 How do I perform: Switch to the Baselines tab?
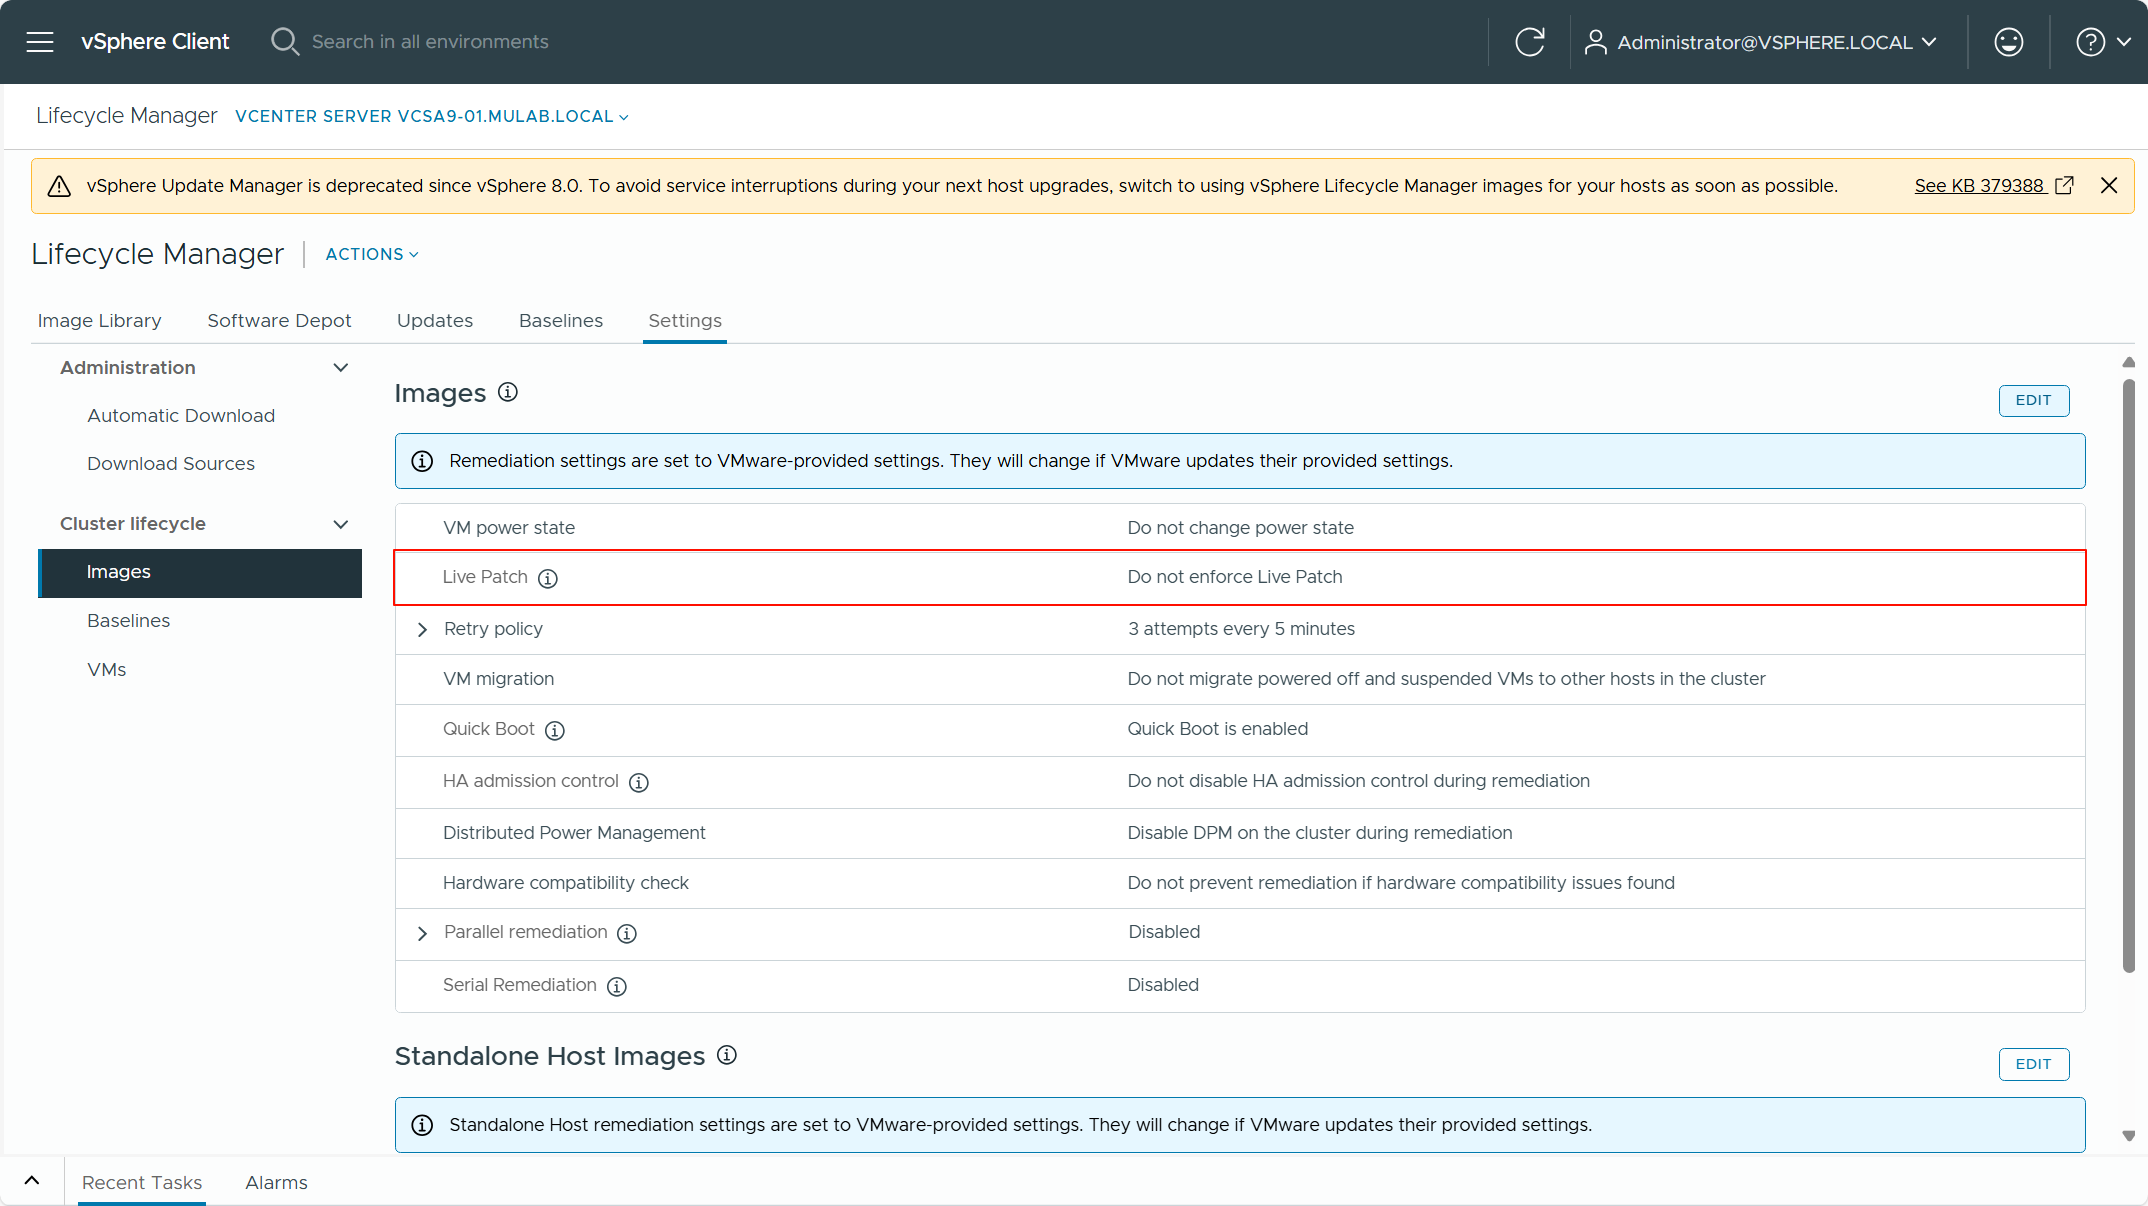click(560, 320)
